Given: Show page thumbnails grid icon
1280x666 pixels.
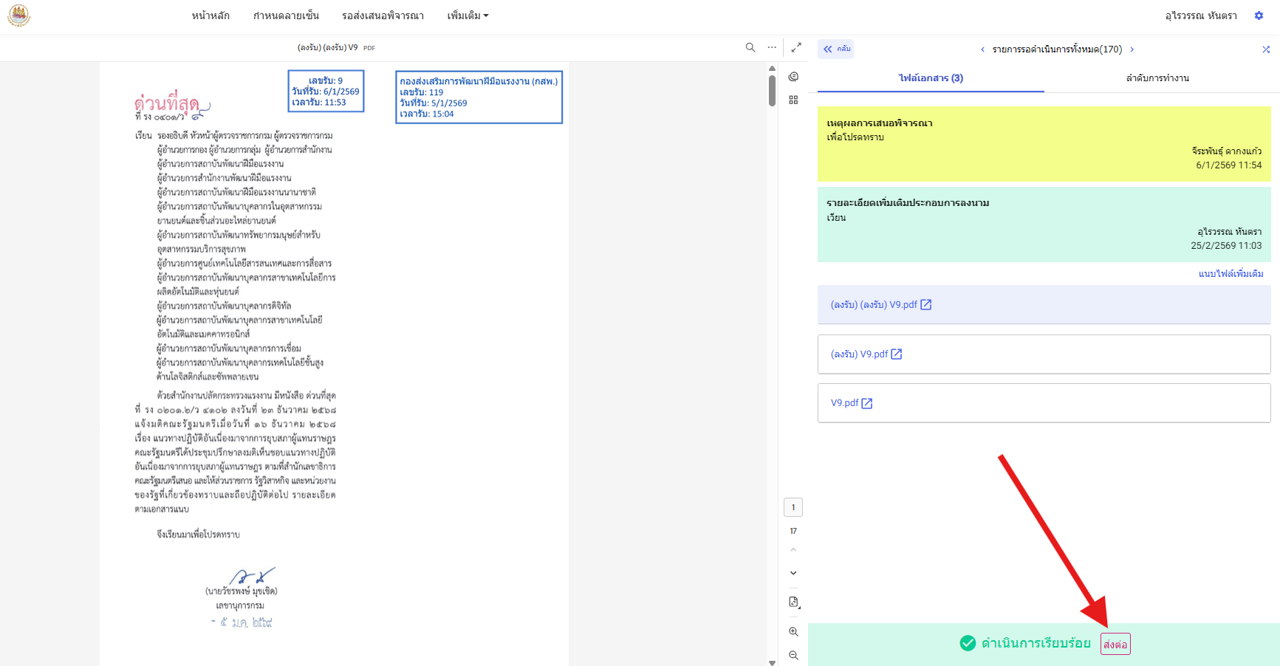Looking at the screenshot, I should pos(793,100).
